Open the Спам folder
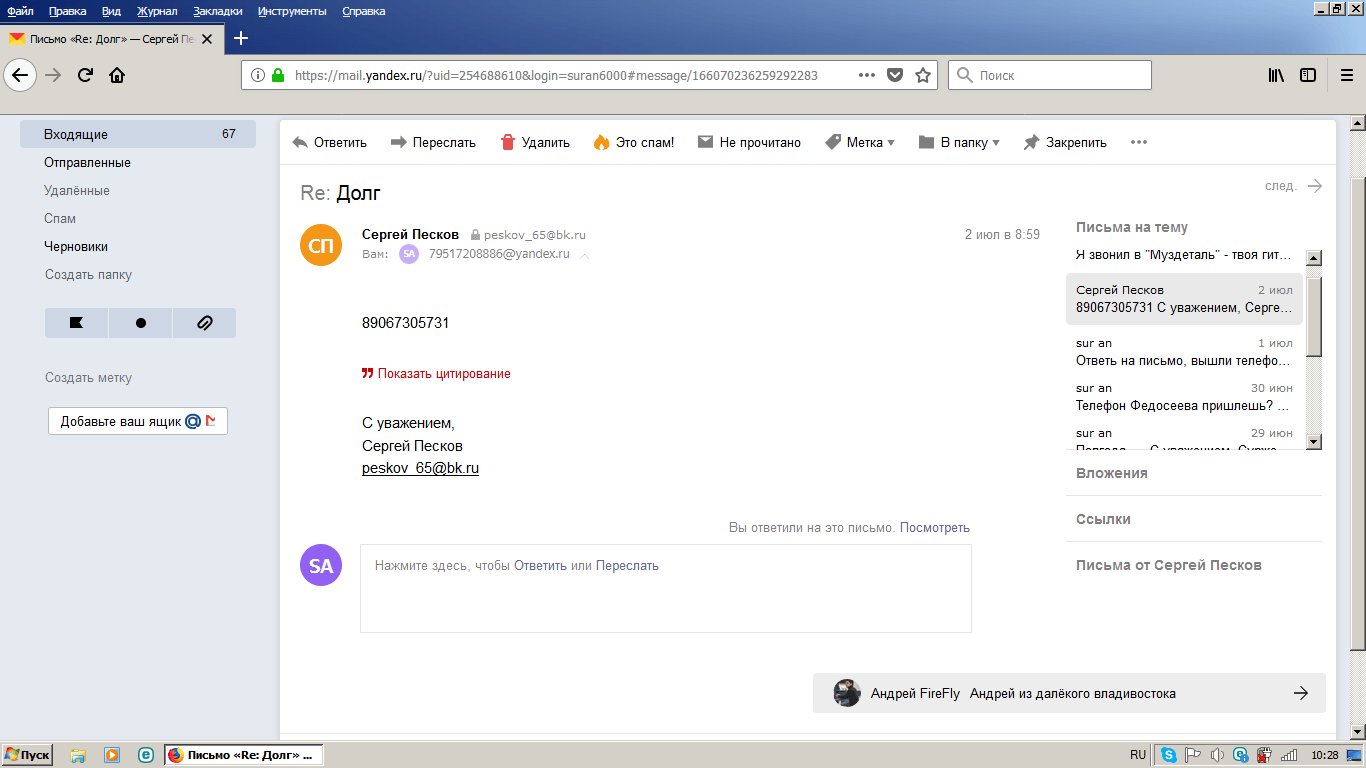Screen dimensions: 1366x768 coord(60,218)
